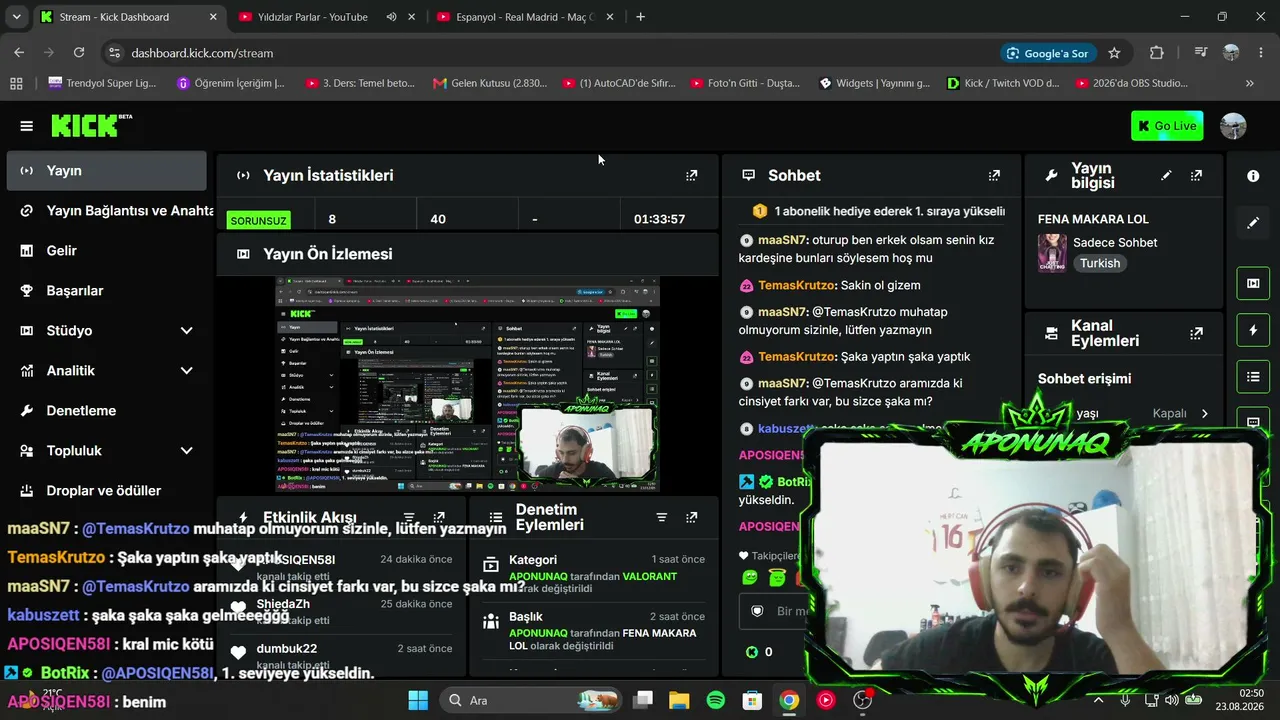Screen dimensions: 1280x720
Task: Click maaSN7 username in chat
Action: (x=783, y=241)
